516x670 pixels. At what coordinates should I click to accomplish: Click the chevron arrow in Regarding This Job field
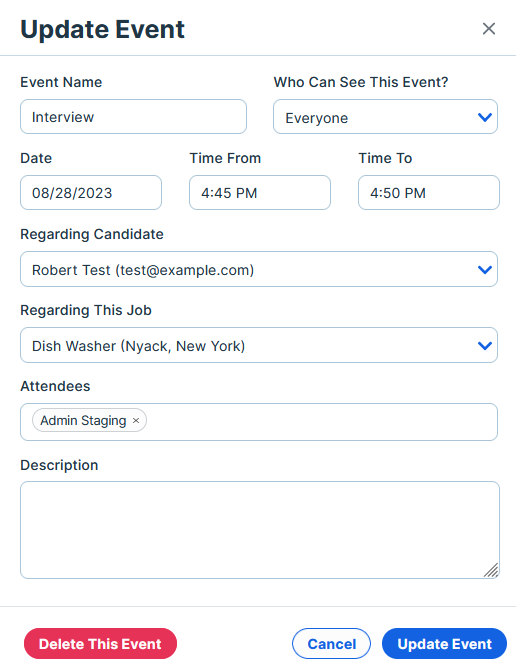(485, 345)
